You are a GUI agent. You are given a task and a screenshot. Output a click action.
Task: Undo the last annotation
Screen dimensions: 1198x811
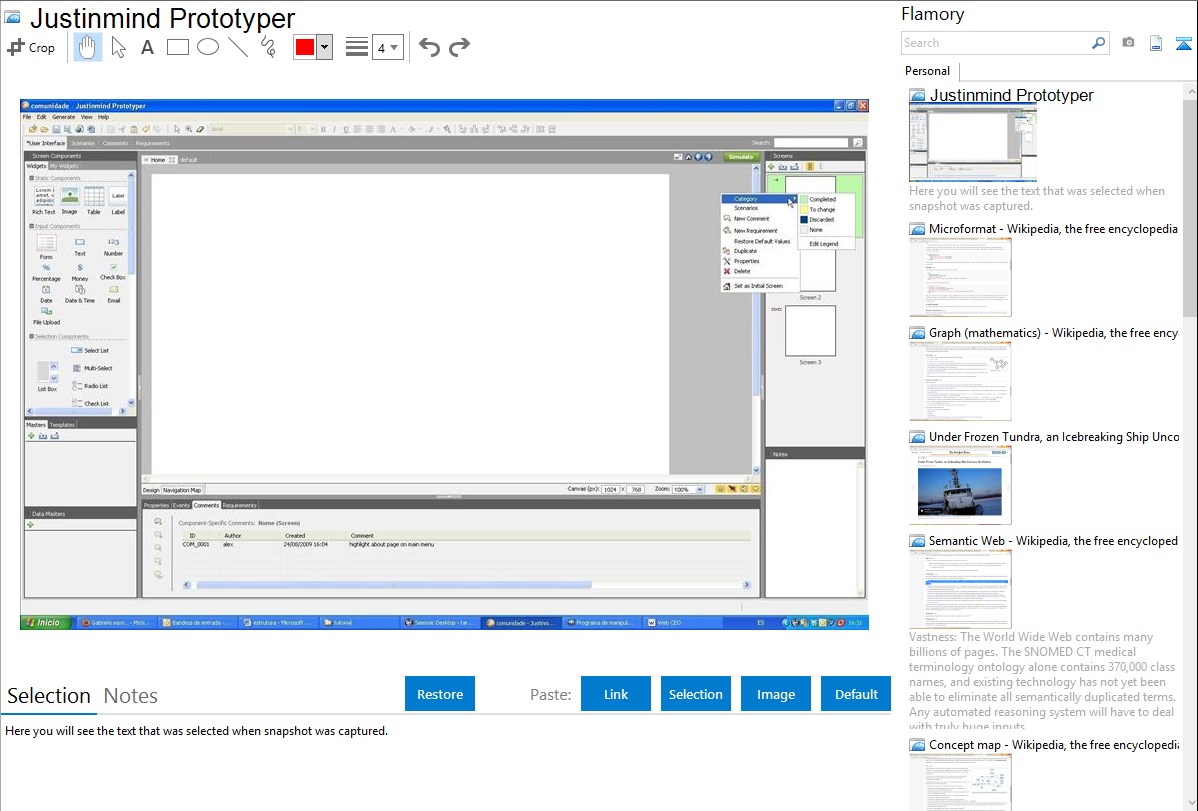coord(429,47)
